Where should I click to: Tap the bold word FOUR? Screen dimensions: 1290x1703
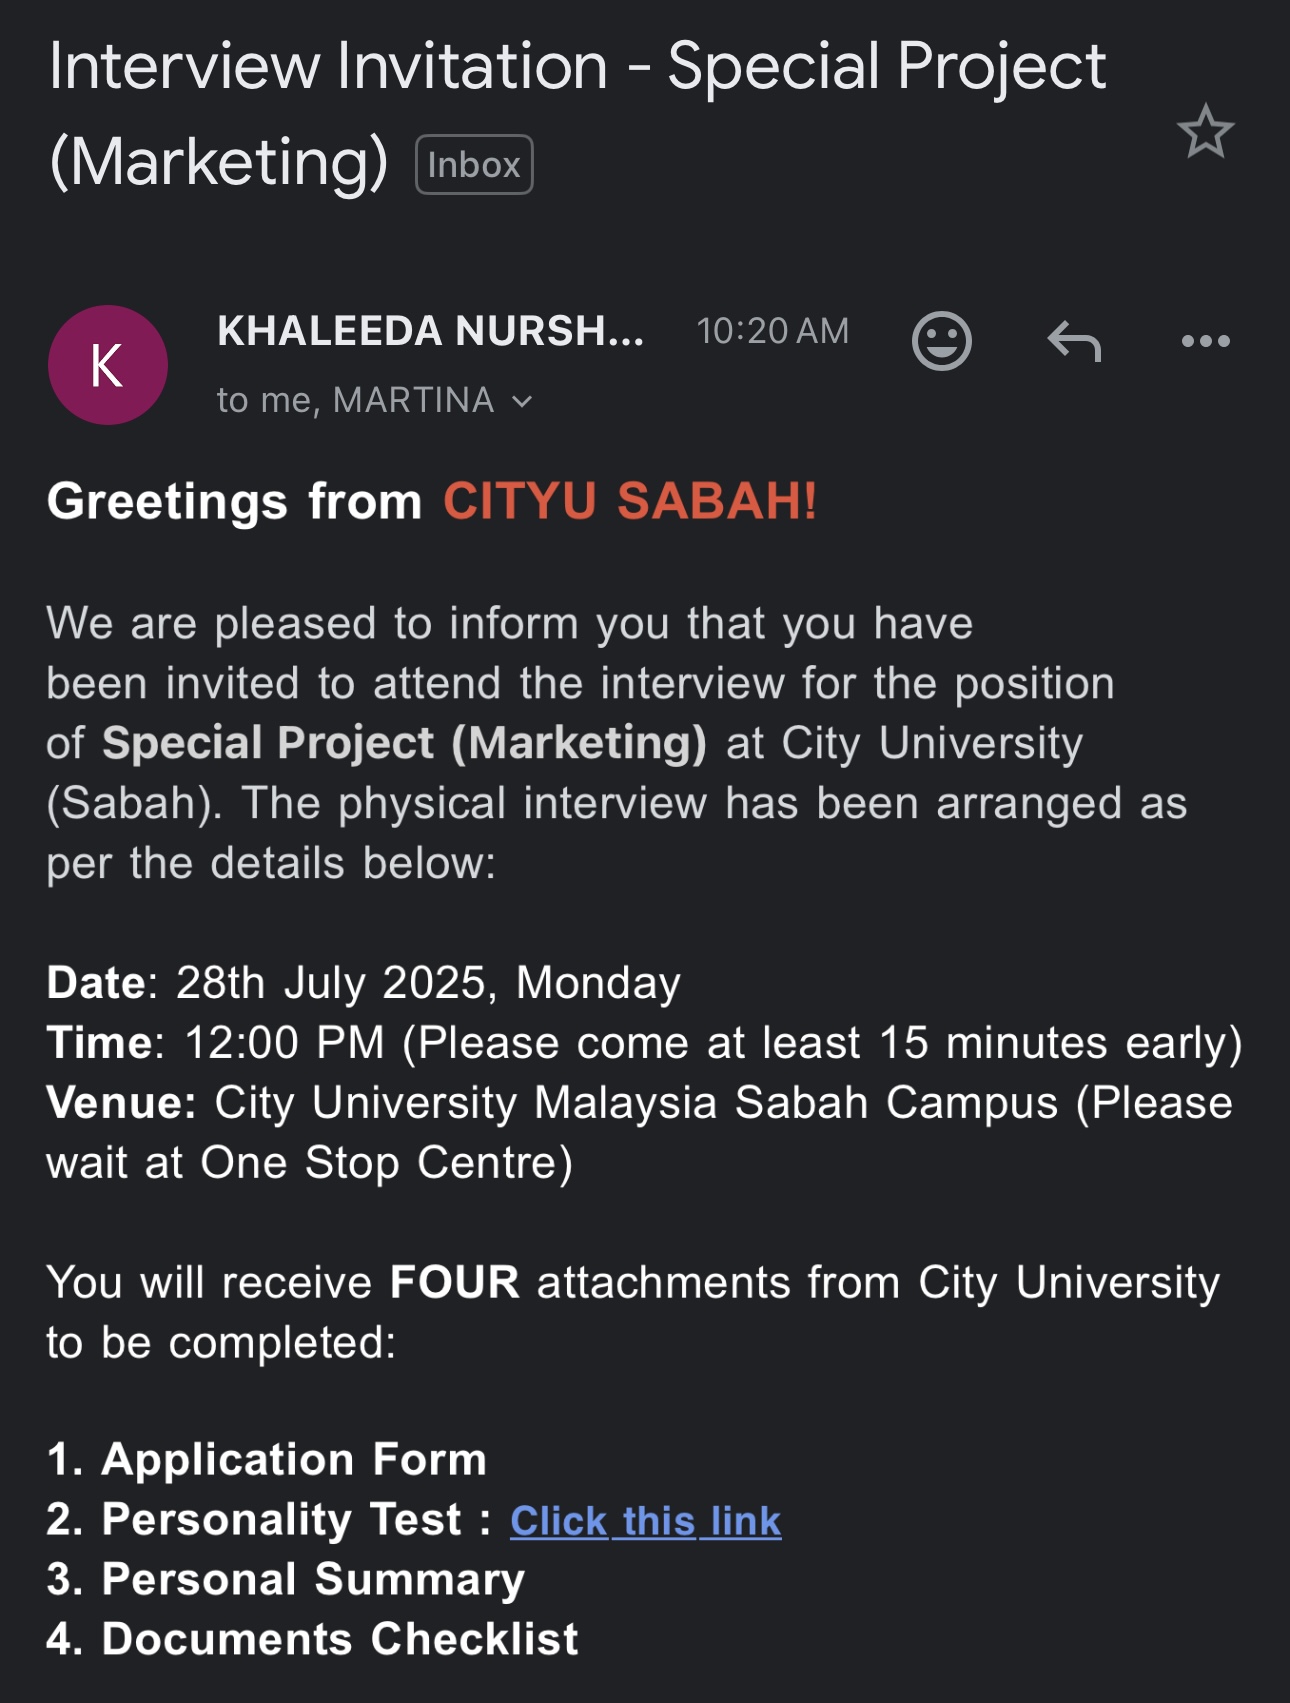[454, 1282]
